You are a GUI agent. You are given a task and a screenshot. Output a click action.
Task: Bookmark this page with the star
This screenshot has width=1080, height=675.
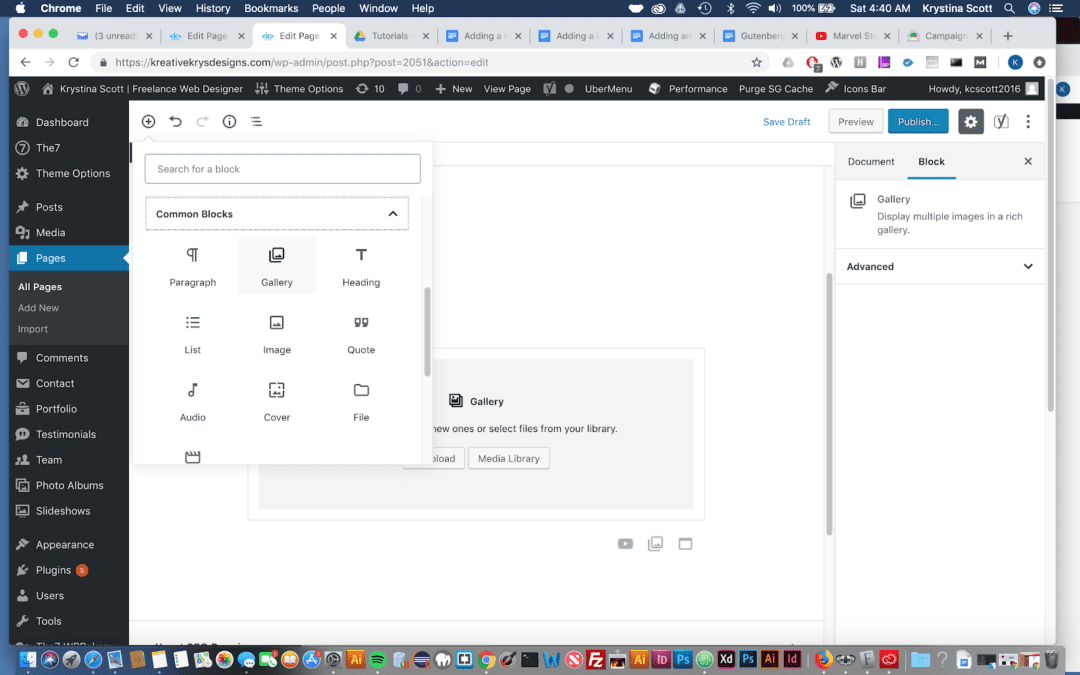[x=756, y=62]
